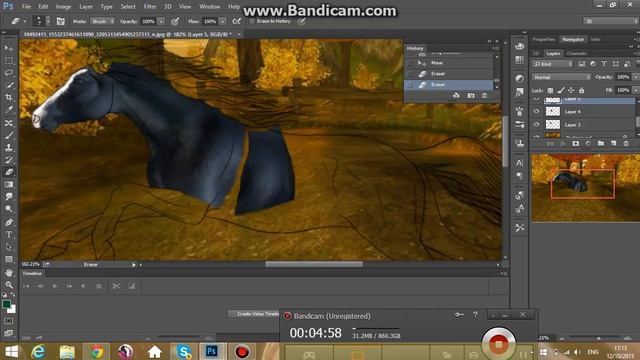Open the eraser Mode dropdown
The height and width of the screenshot is (360, 640).
(x=102, y=21)
